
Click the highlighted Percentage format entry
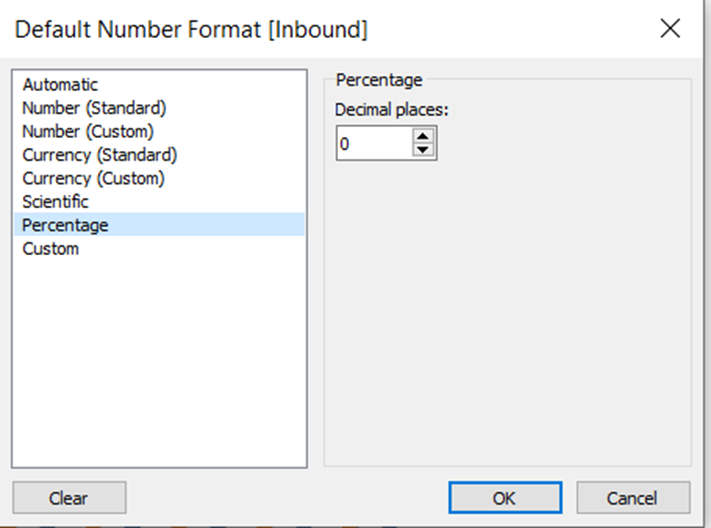coord(65,225)
